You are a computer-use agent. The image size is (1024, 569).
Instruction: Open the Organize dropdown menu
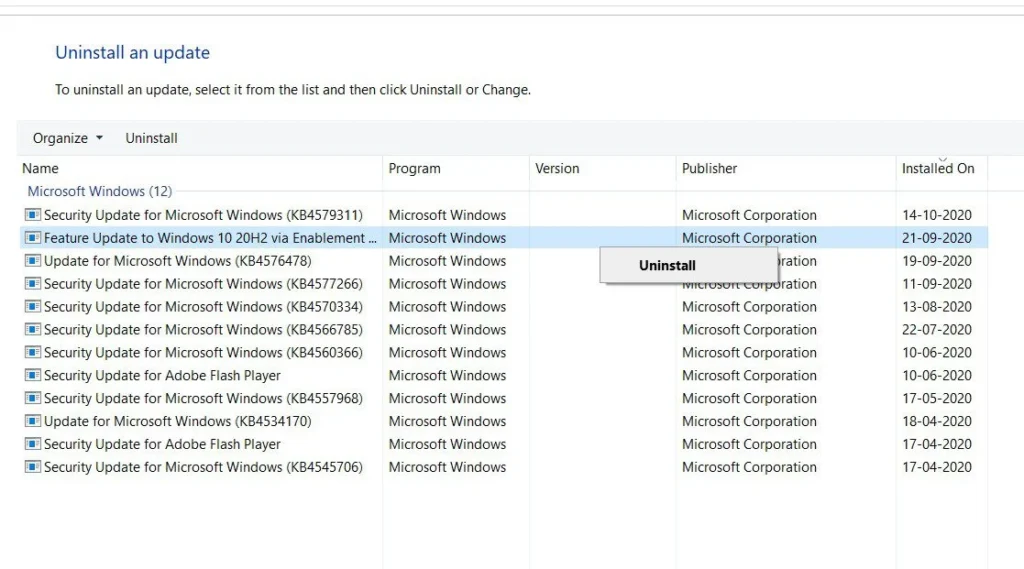click(68, 138)
